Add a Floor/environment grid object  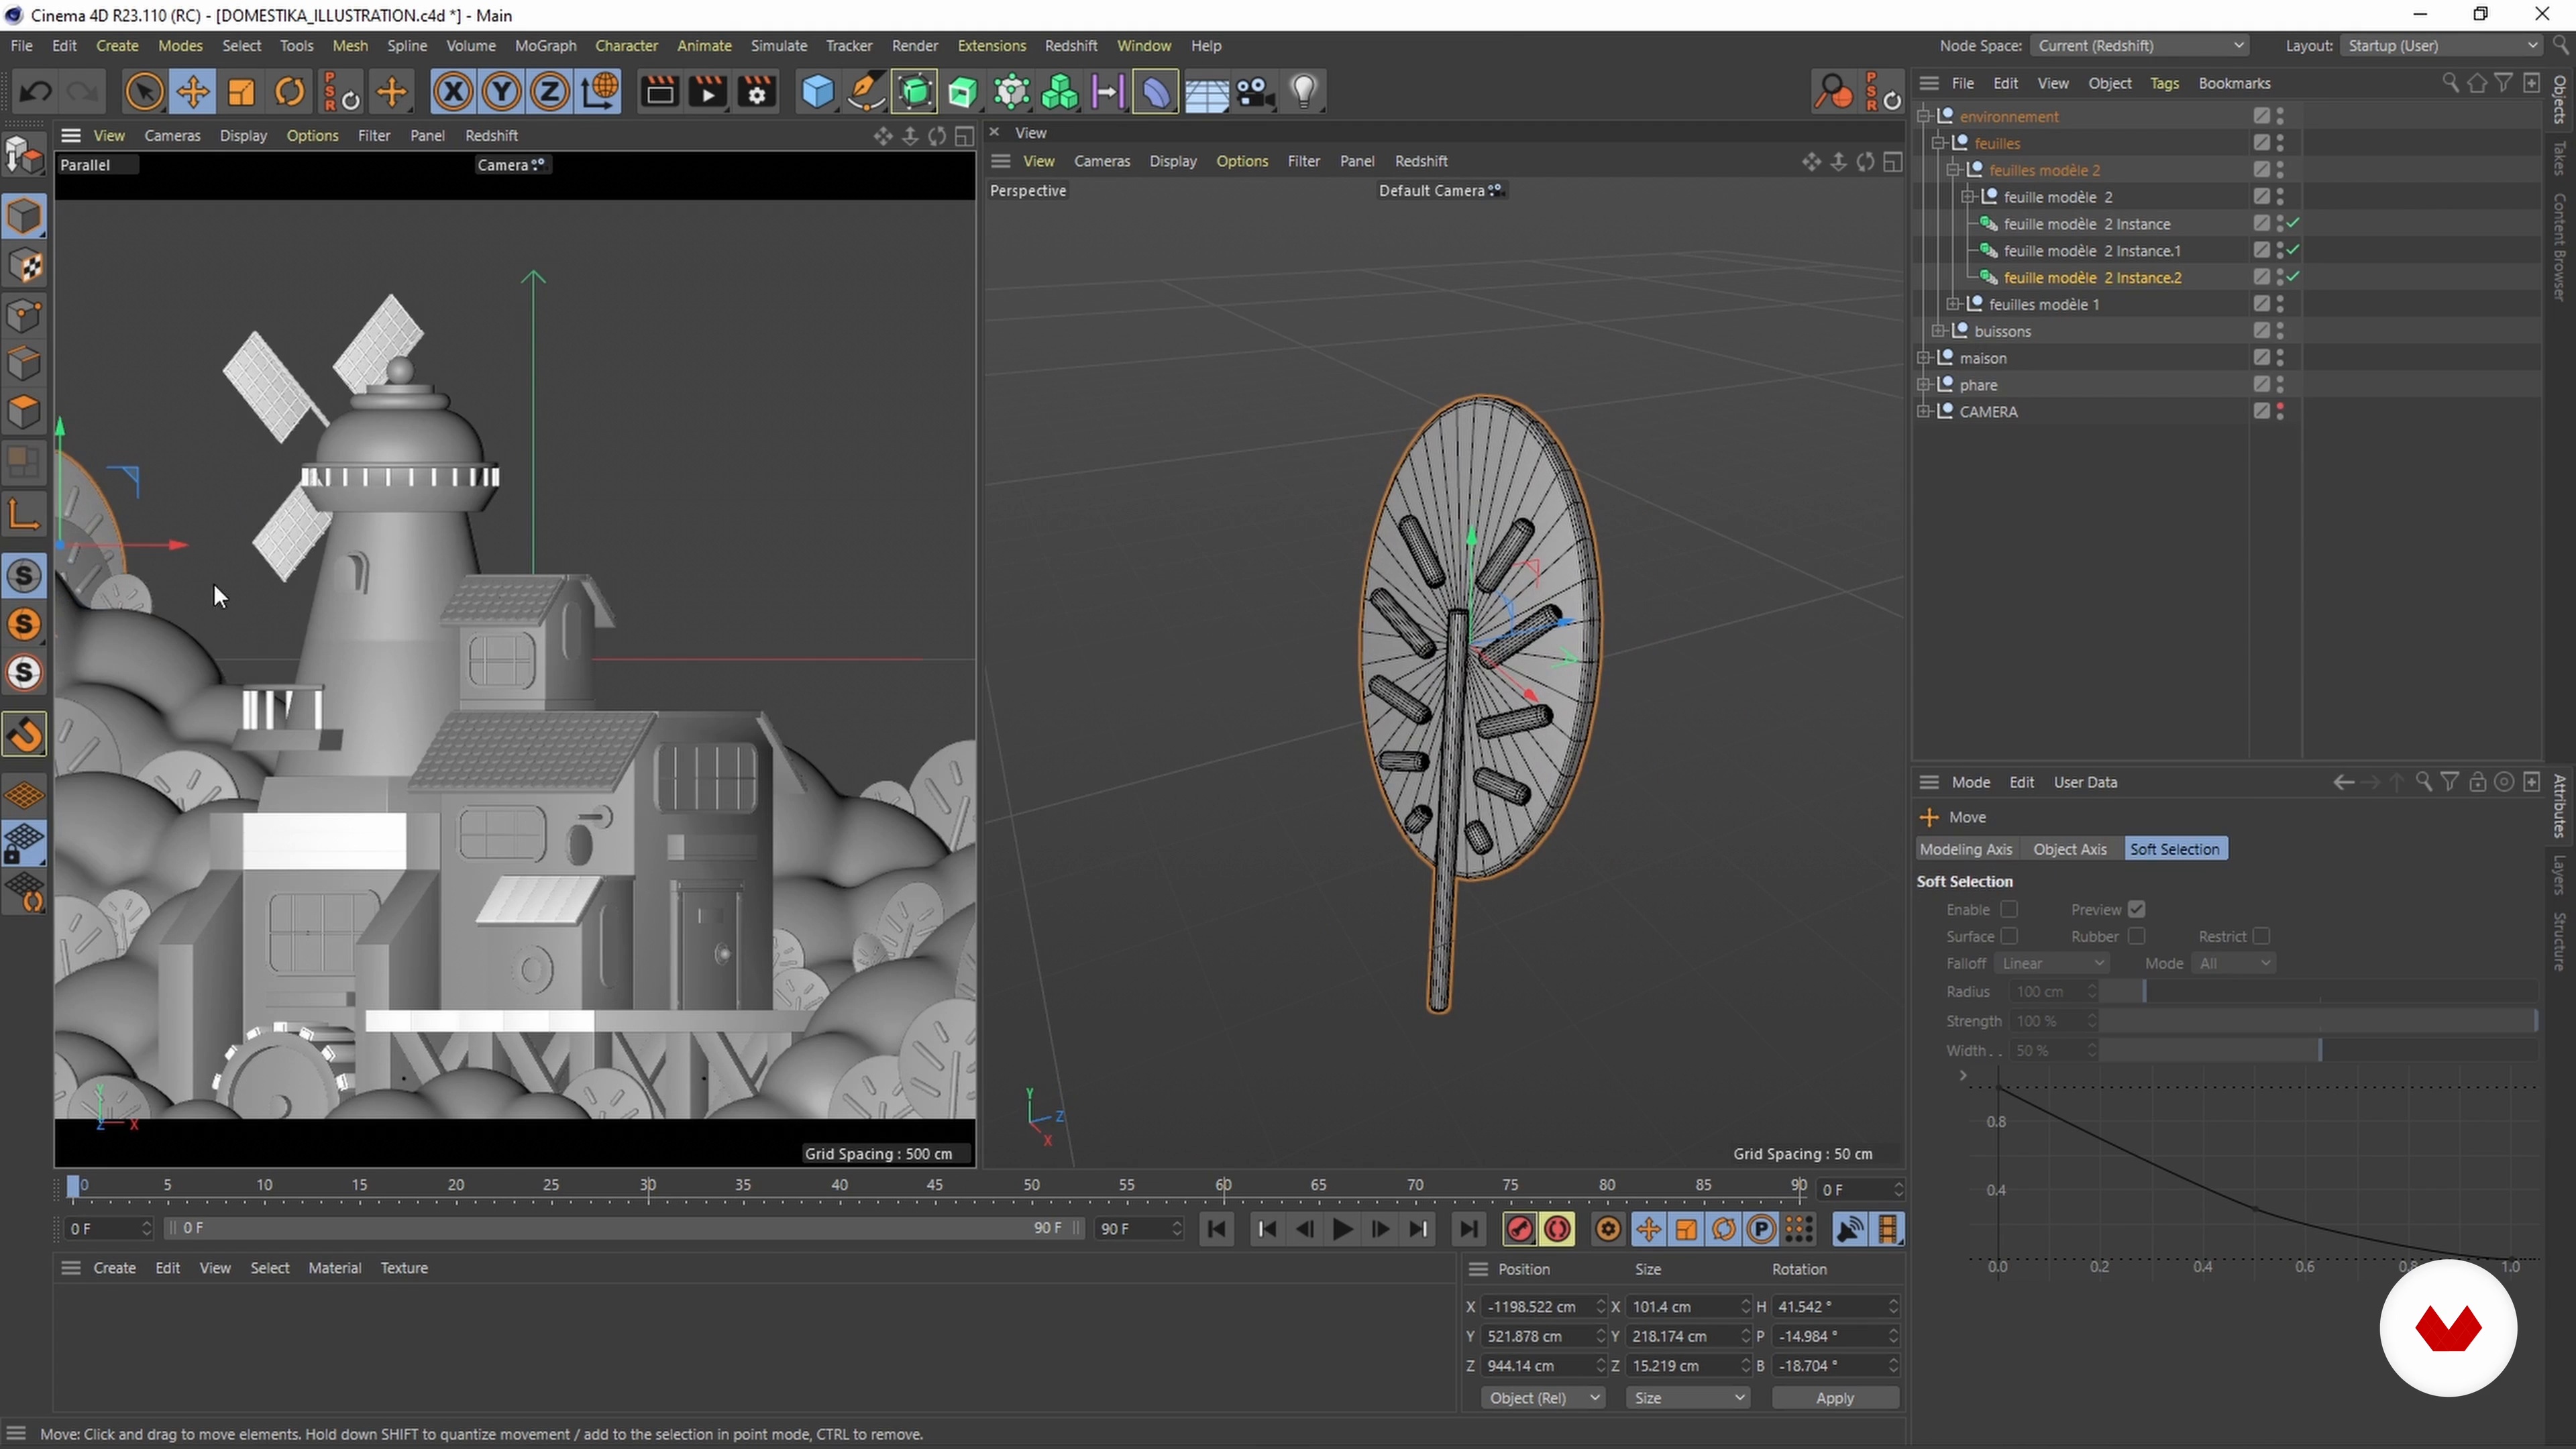click(1206, 92)
